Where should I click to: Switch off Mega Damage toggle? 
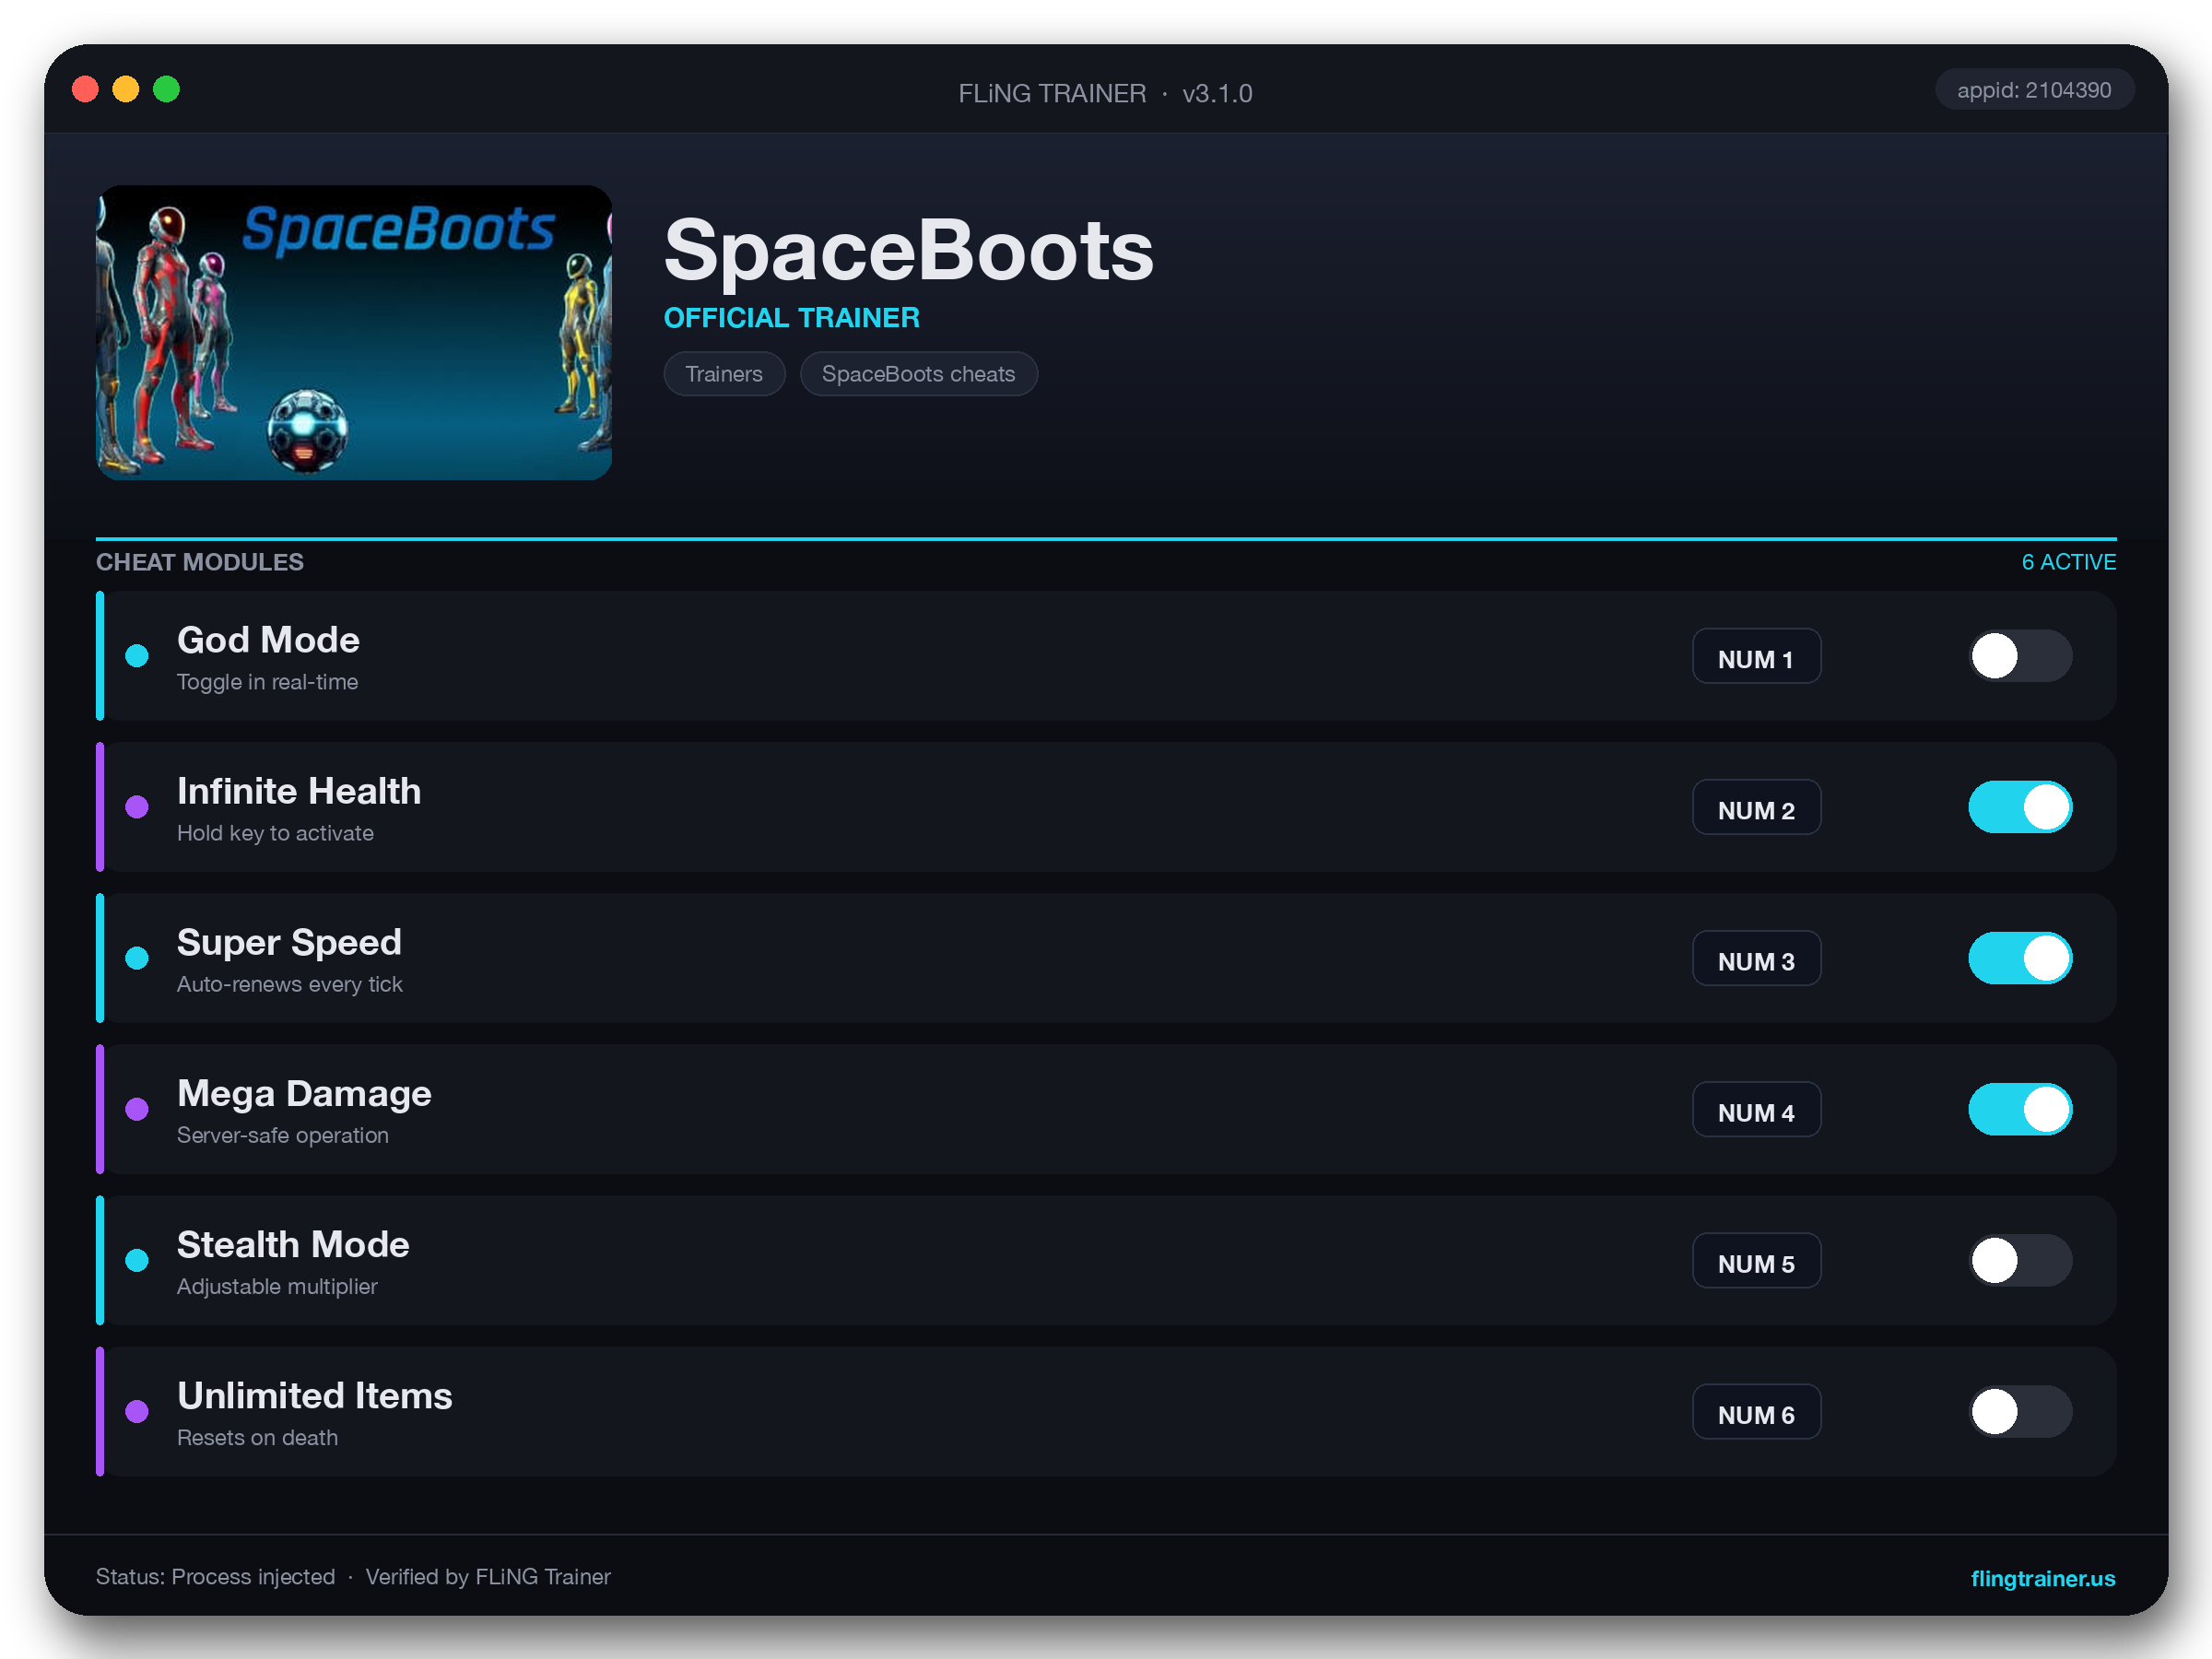pos(2020,1109)
